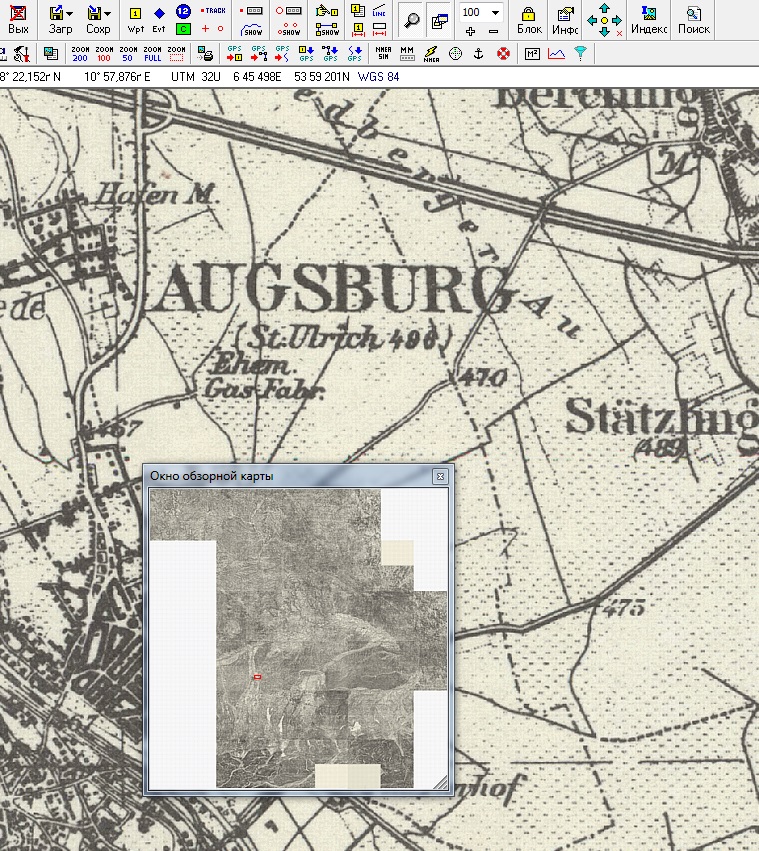Toggle the Блок map lock

coord(529,19)
